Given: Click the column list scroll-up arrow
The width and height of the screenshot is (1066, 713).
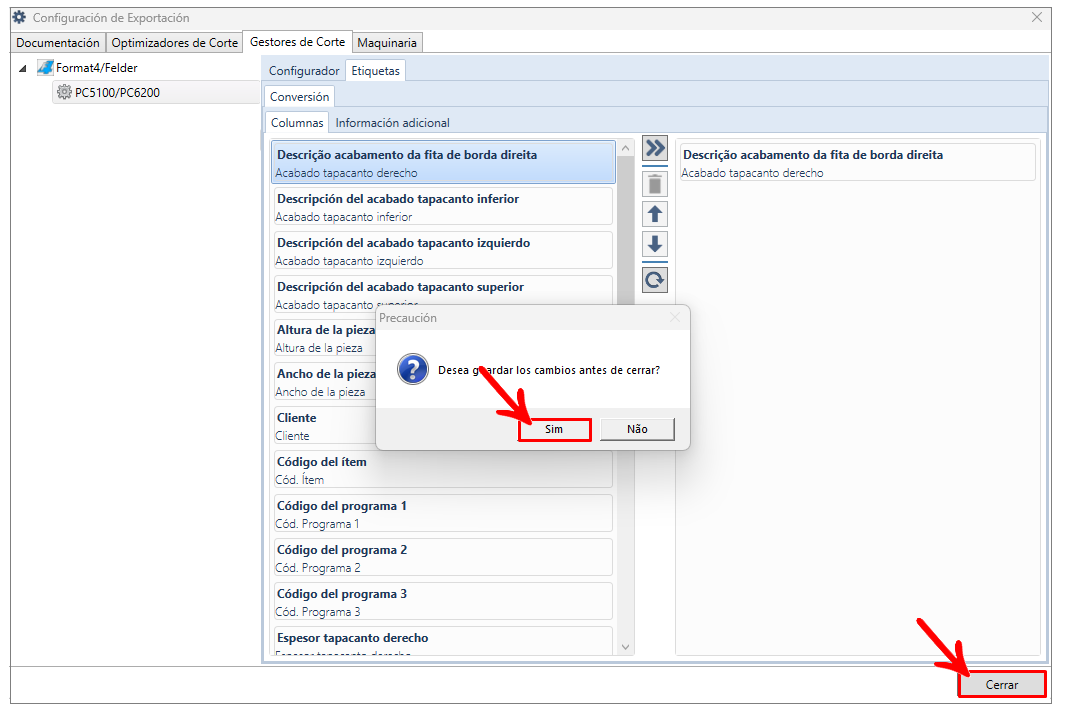Looking at the screenshot, I should pyautogui.click(x=625, y=148).
